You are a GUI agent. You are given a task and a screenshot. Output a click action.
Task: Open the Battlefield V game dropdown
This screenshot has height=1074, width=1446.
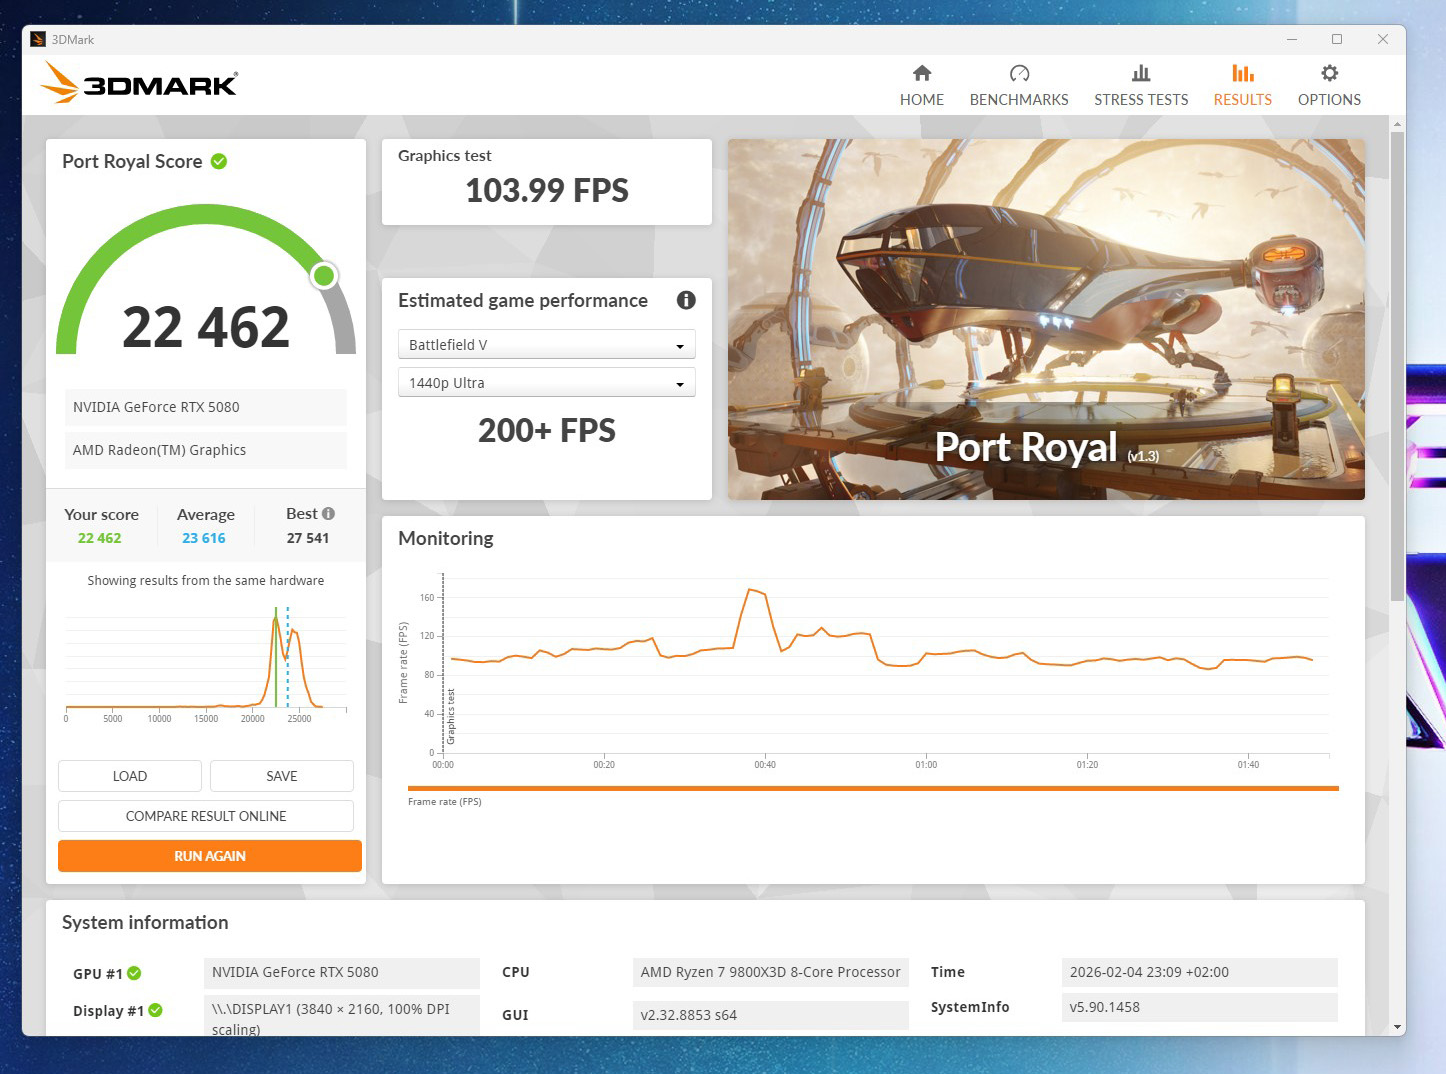[x=546, y=345]
